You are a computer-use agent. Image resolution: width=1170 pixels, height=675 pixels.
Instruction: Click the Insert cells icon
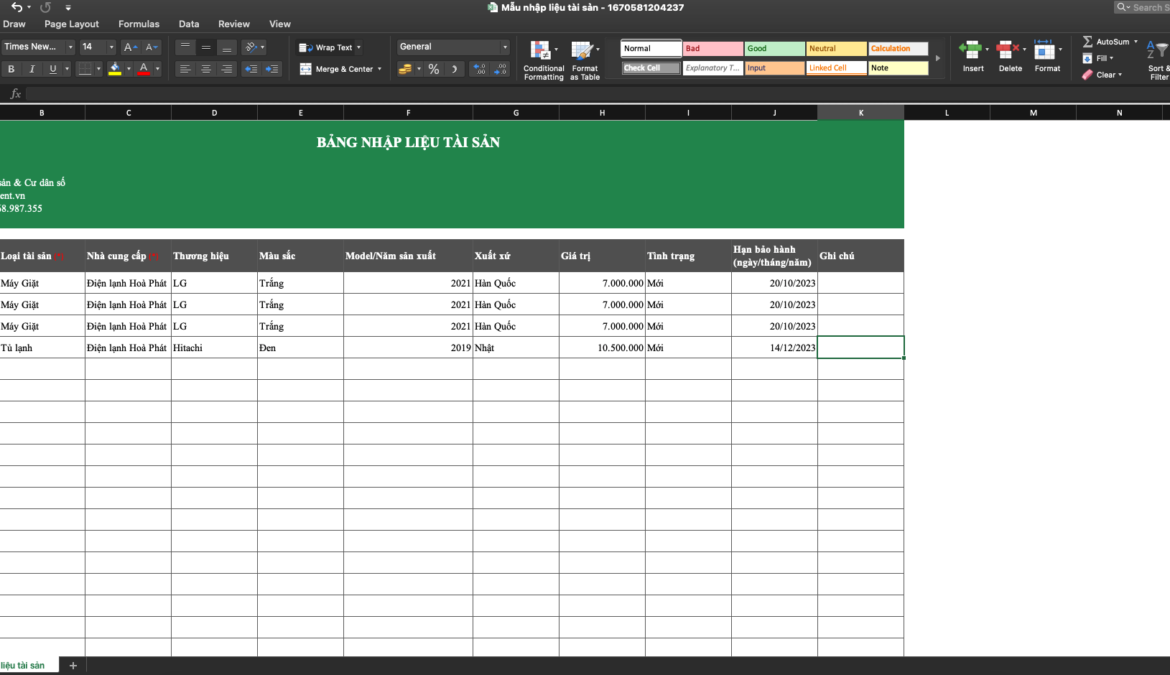pos(971,50)
